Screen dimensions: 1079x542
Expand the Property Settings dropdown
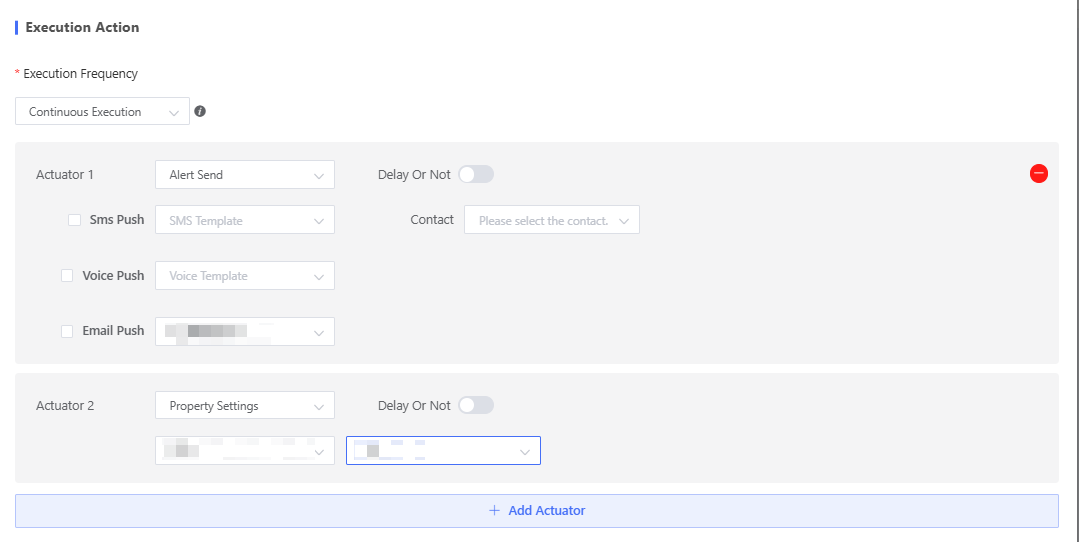tap(244, 406)
